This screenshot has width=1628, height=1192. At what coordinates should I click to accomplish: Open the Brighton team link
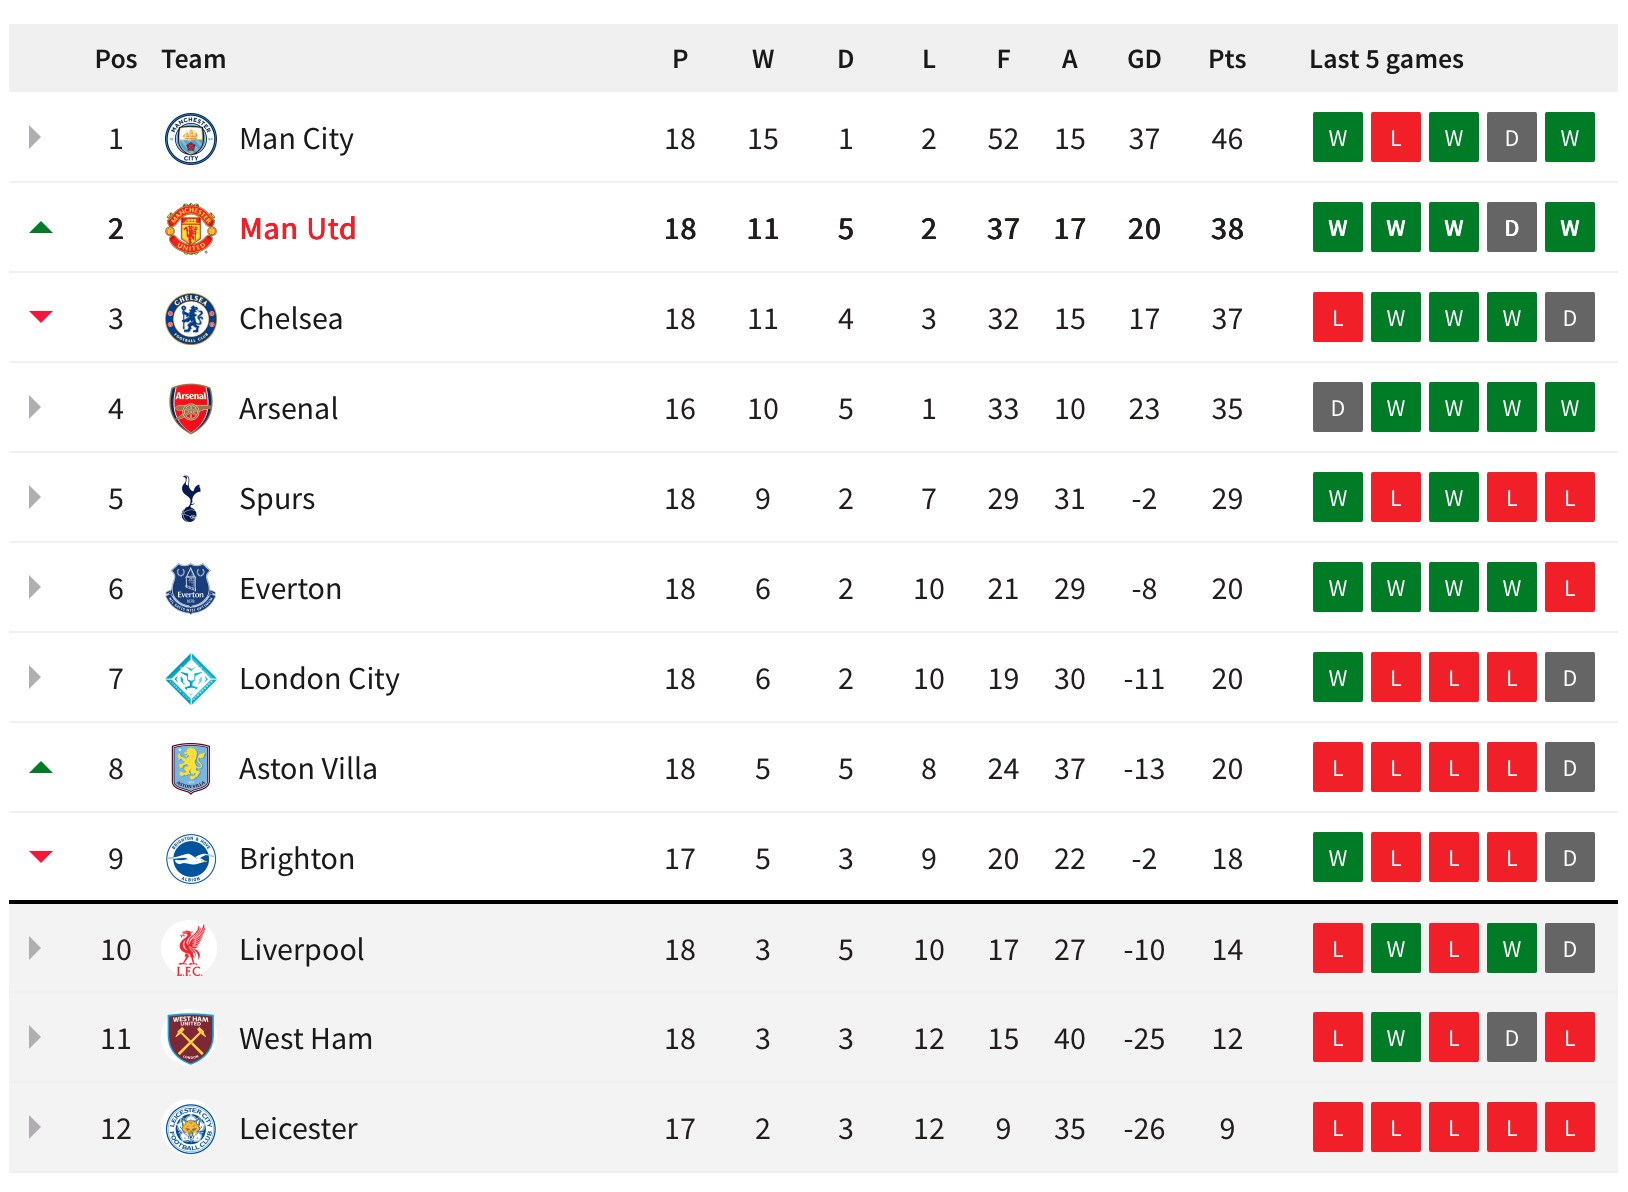click(297, 859)
